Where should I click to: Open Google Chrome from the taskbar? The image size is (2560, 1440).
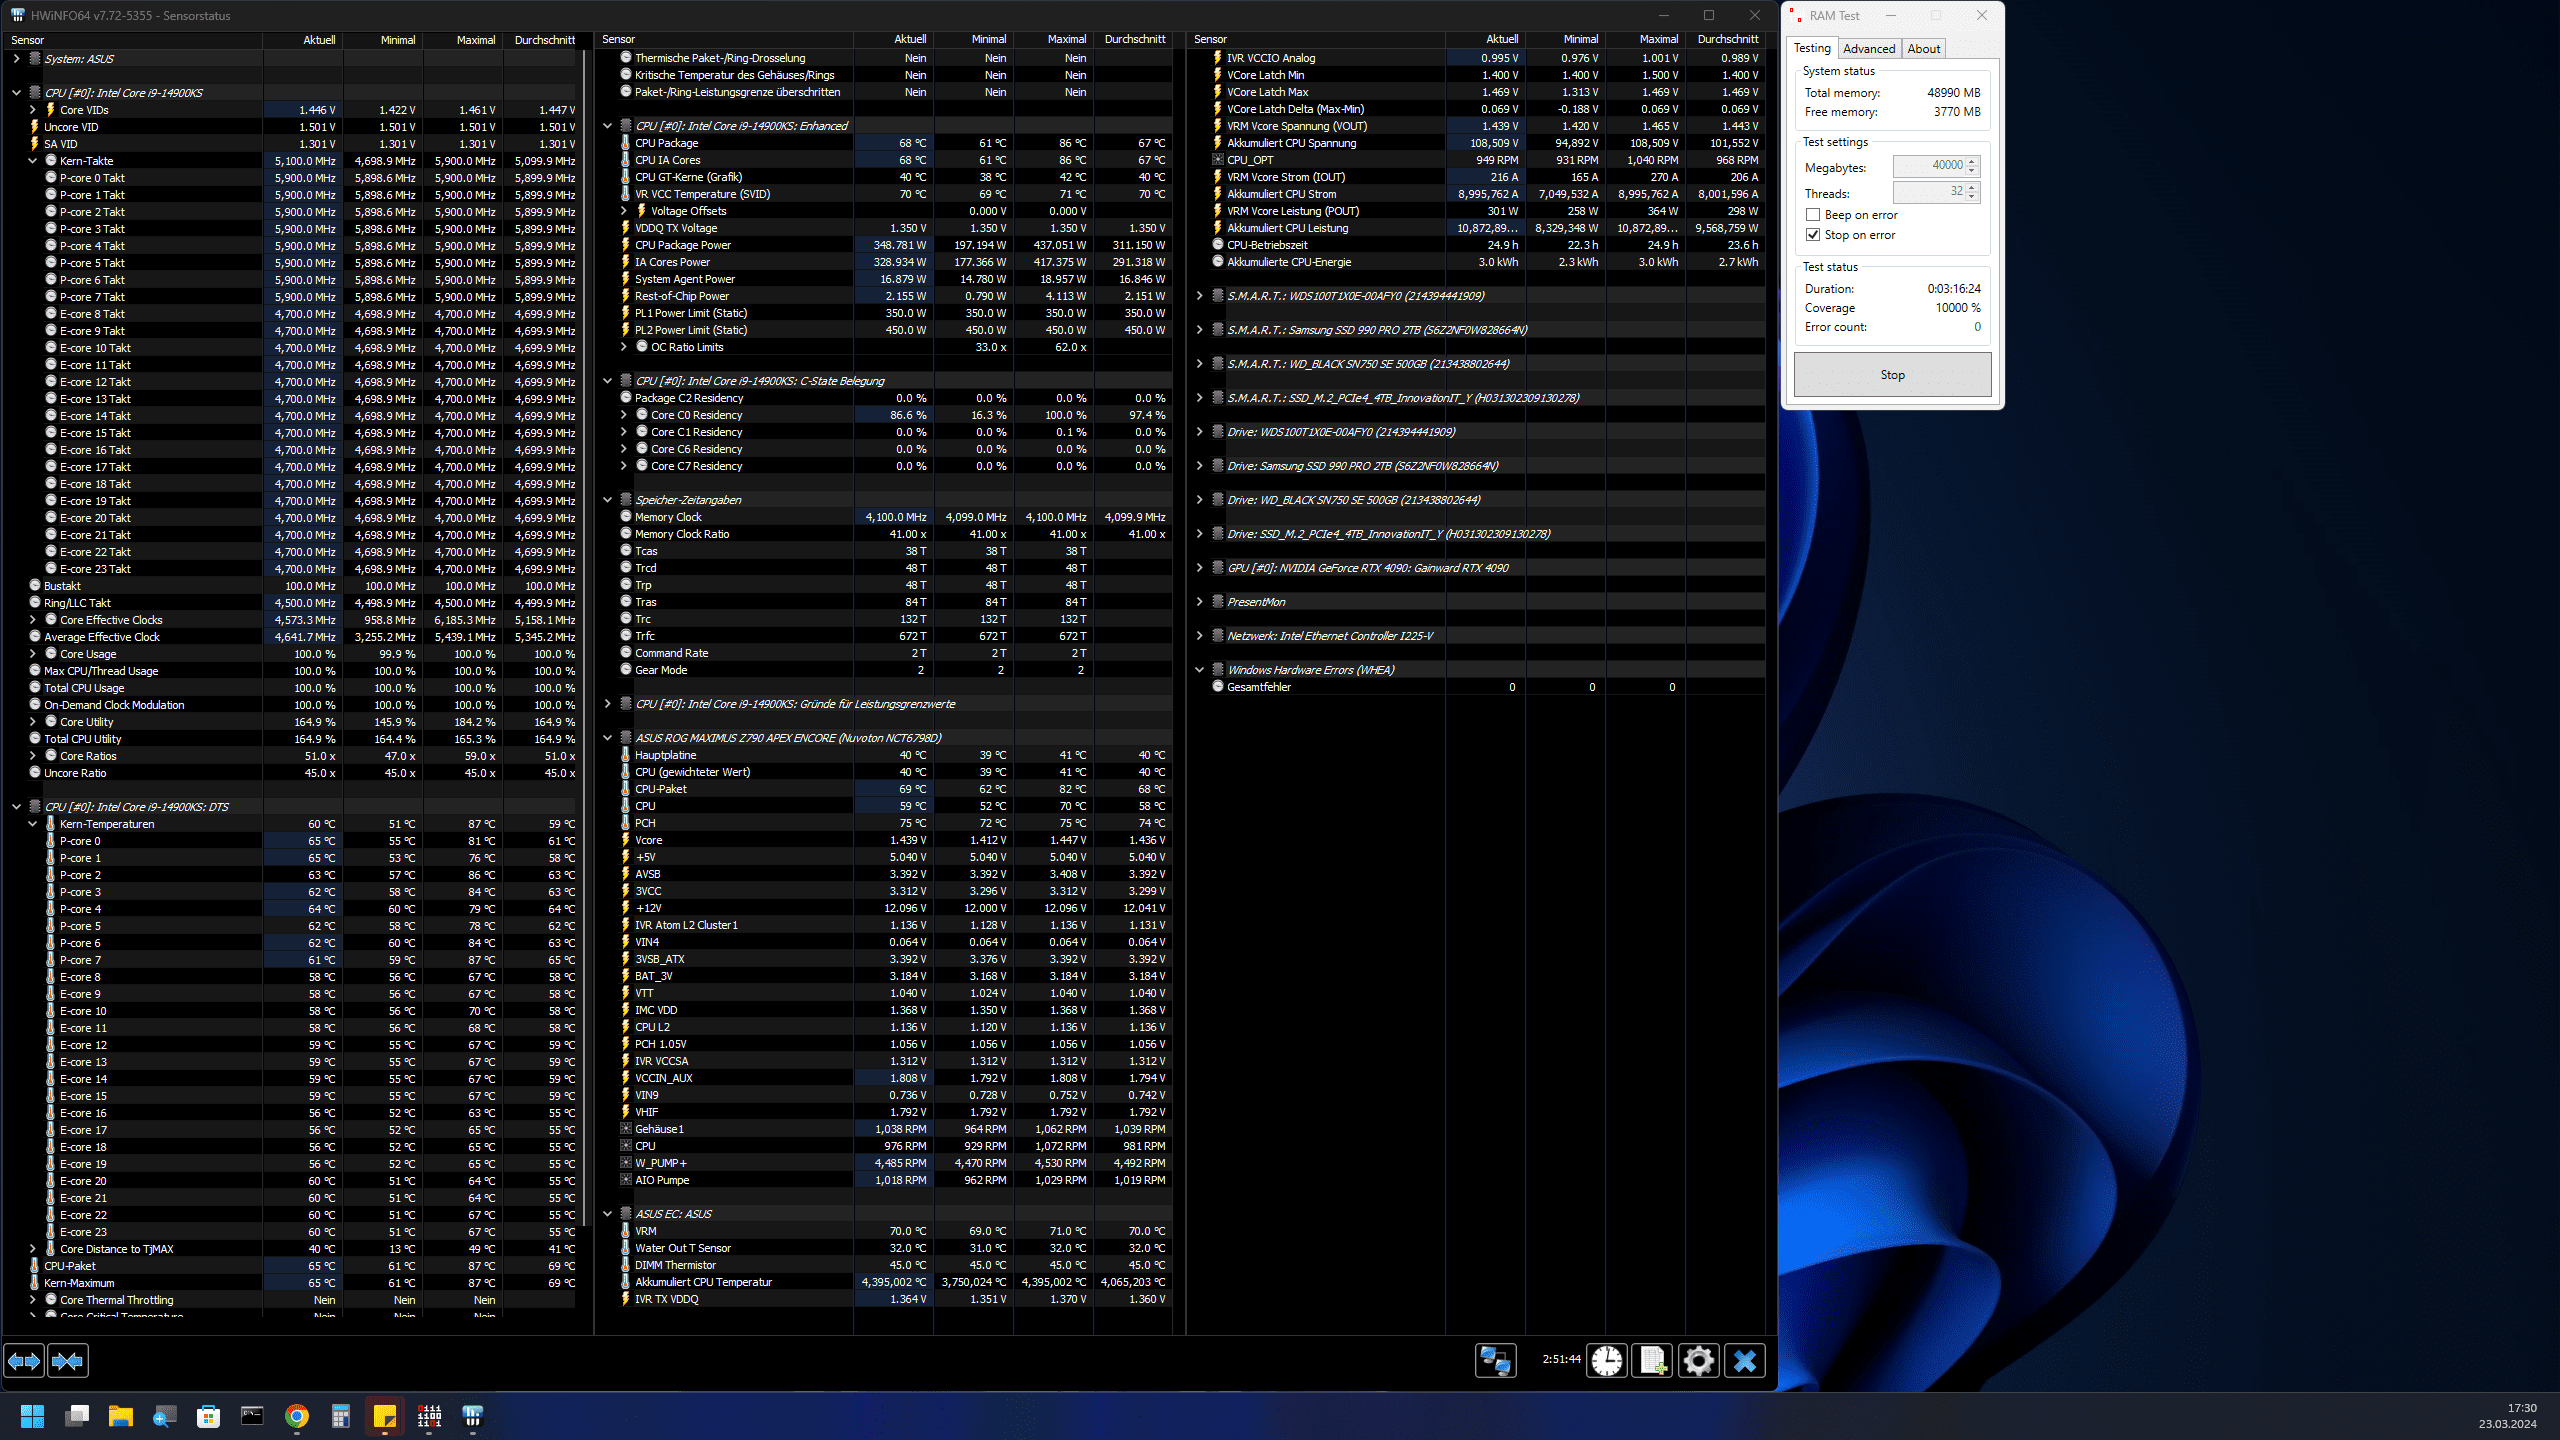point(297,1416)
